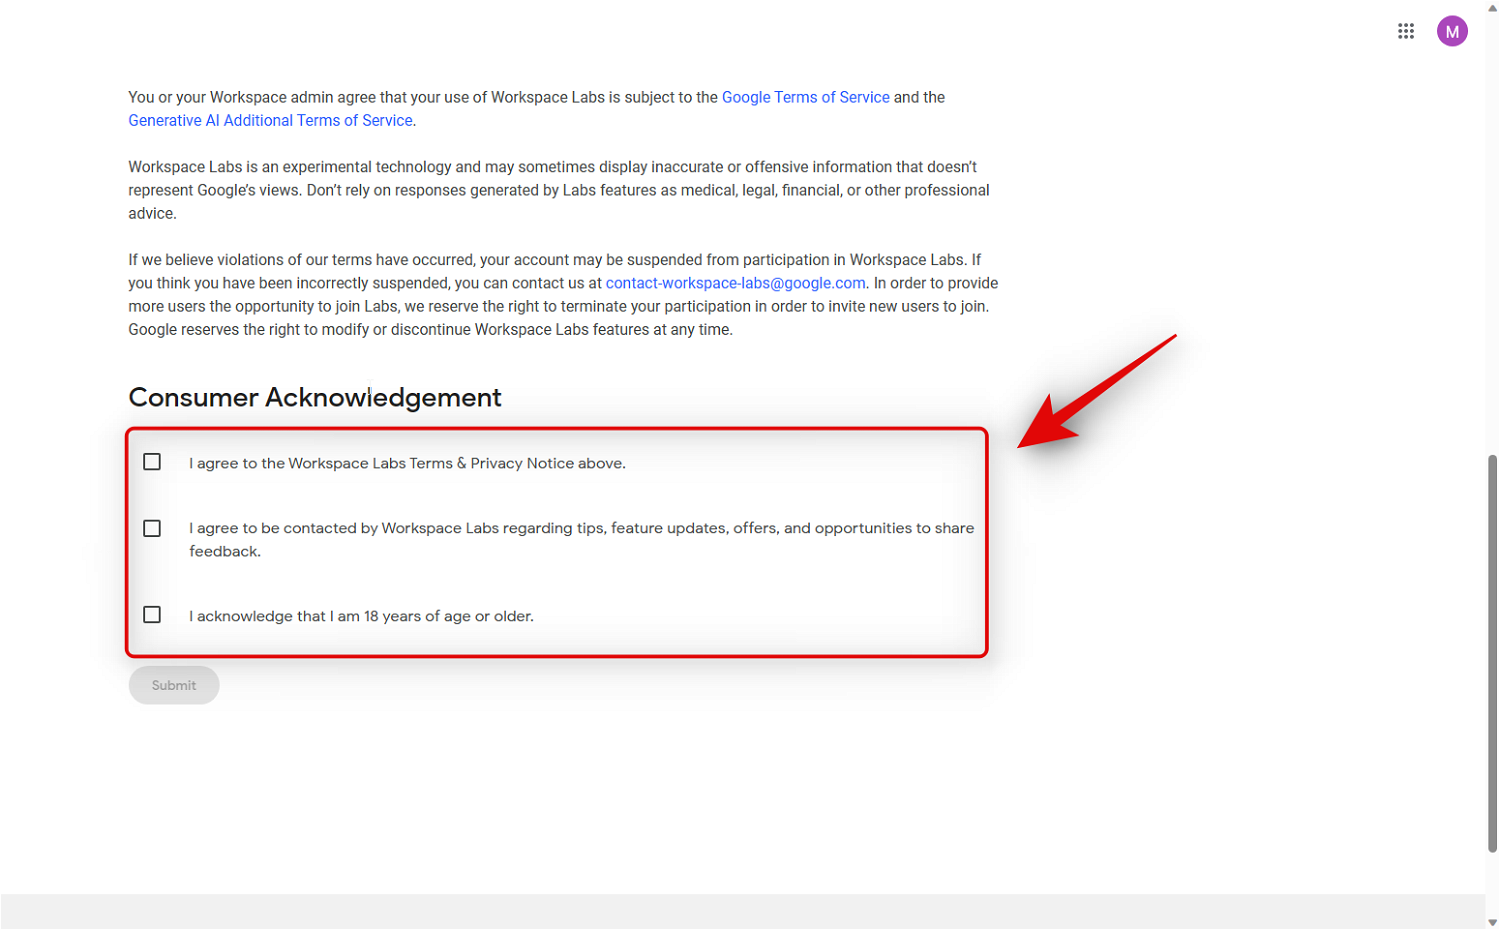Image resolution: width=1500 pixels, height=930 pixels.
Task: Tick the 18 years of age acknowledgement box
Action: 152,615
